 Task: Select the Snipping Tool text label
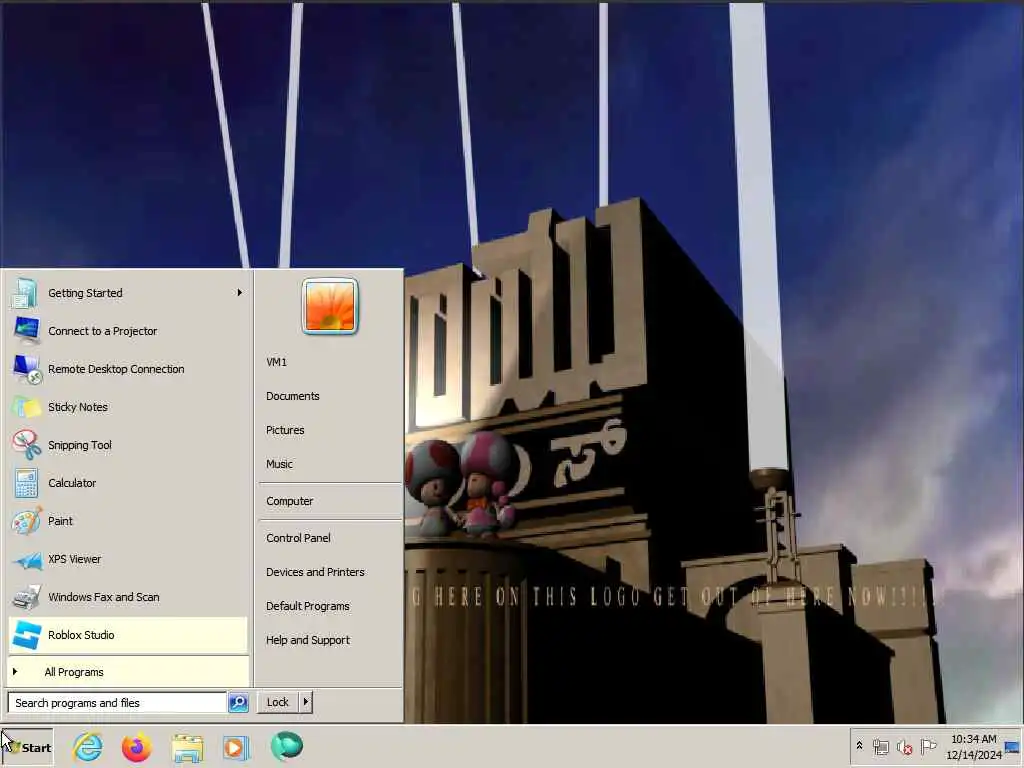tap(80, 445)
